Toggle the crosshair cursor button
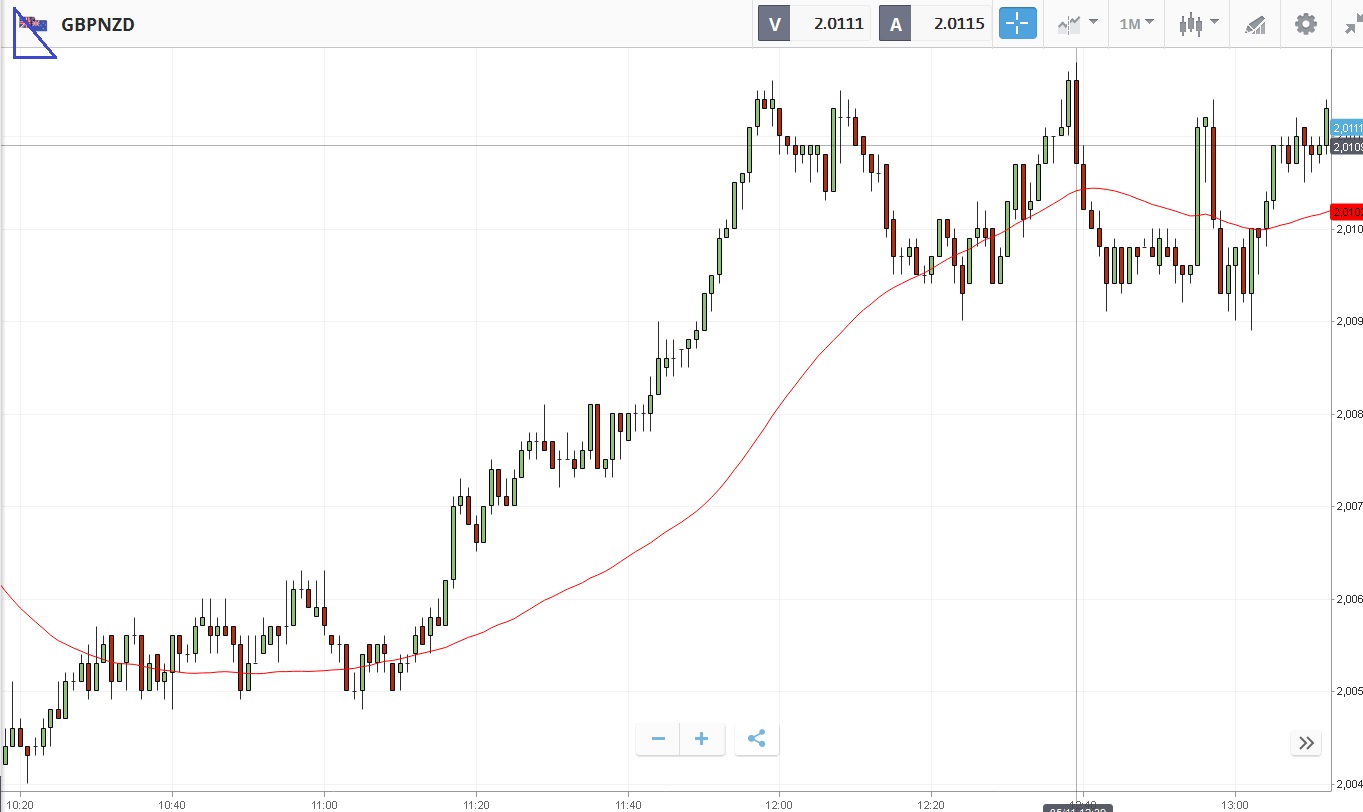The height and width of the screenshot is (812, 1363). point(1018,24)
